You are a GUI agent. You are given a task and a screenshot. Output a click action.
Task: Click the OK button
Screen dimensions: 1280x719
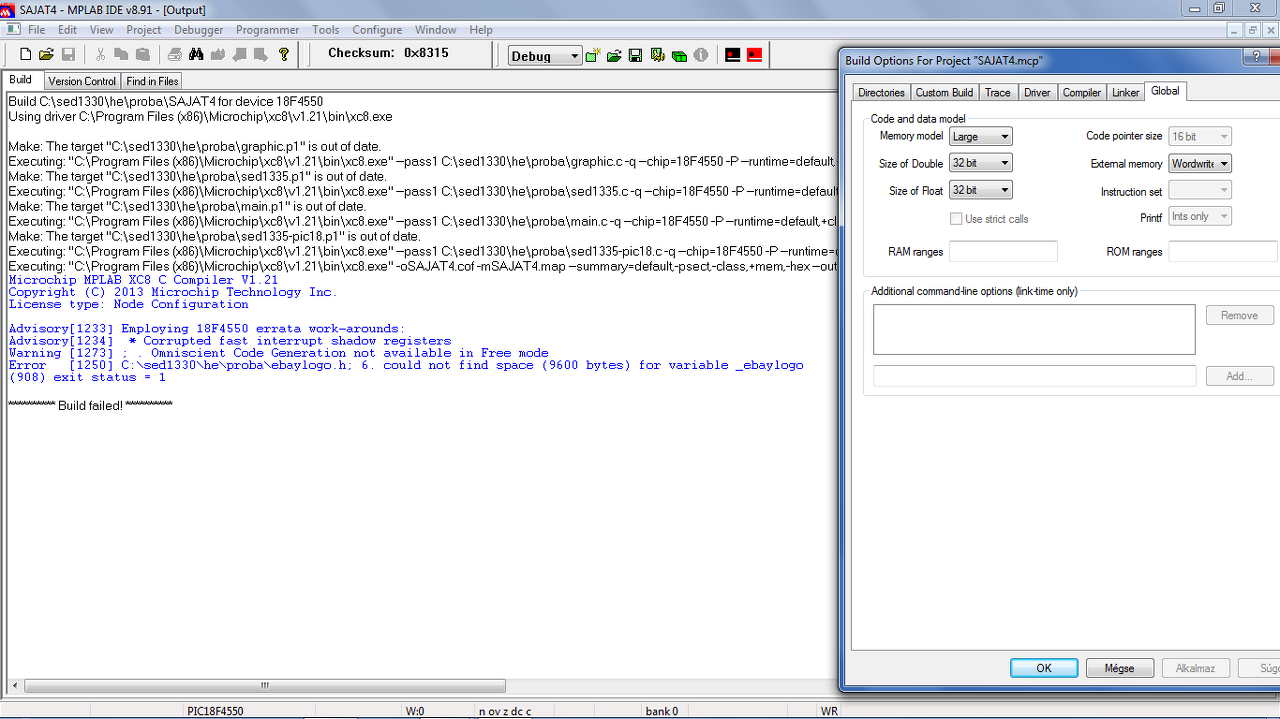click(x=1044, y=668)
